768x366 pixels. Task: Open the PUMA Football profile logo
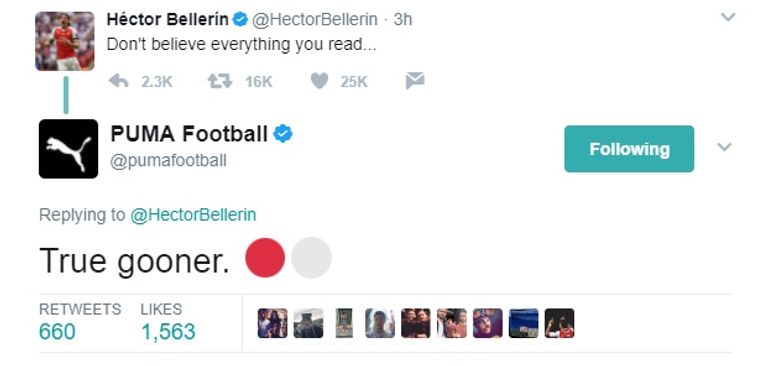click(x=68, y=148)
